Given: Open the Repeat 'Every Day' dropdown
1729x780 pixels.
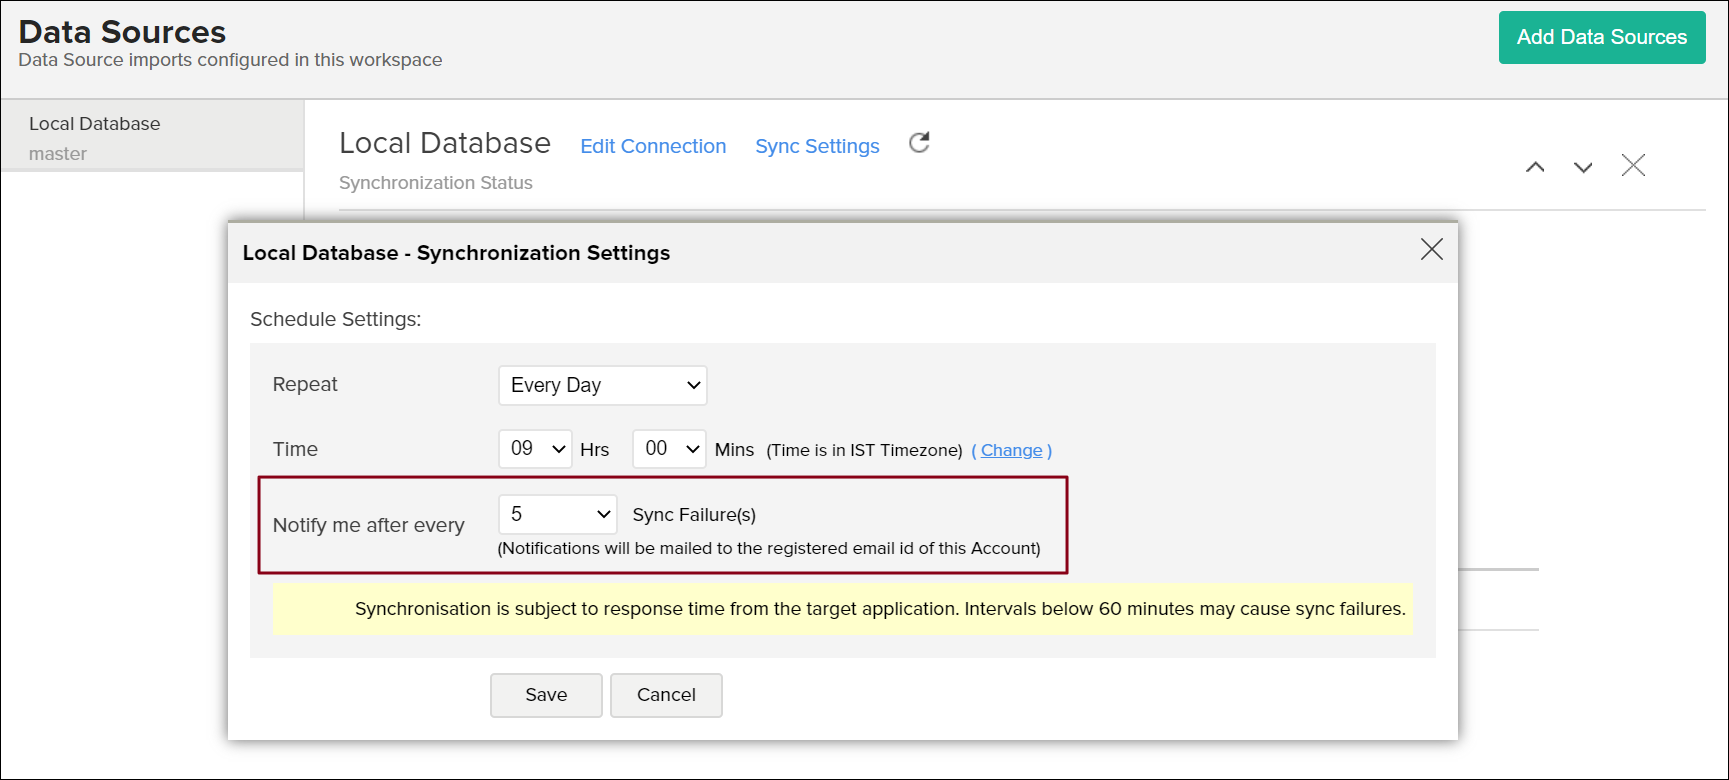Looking at the screenshot, I should click(602, 385).
